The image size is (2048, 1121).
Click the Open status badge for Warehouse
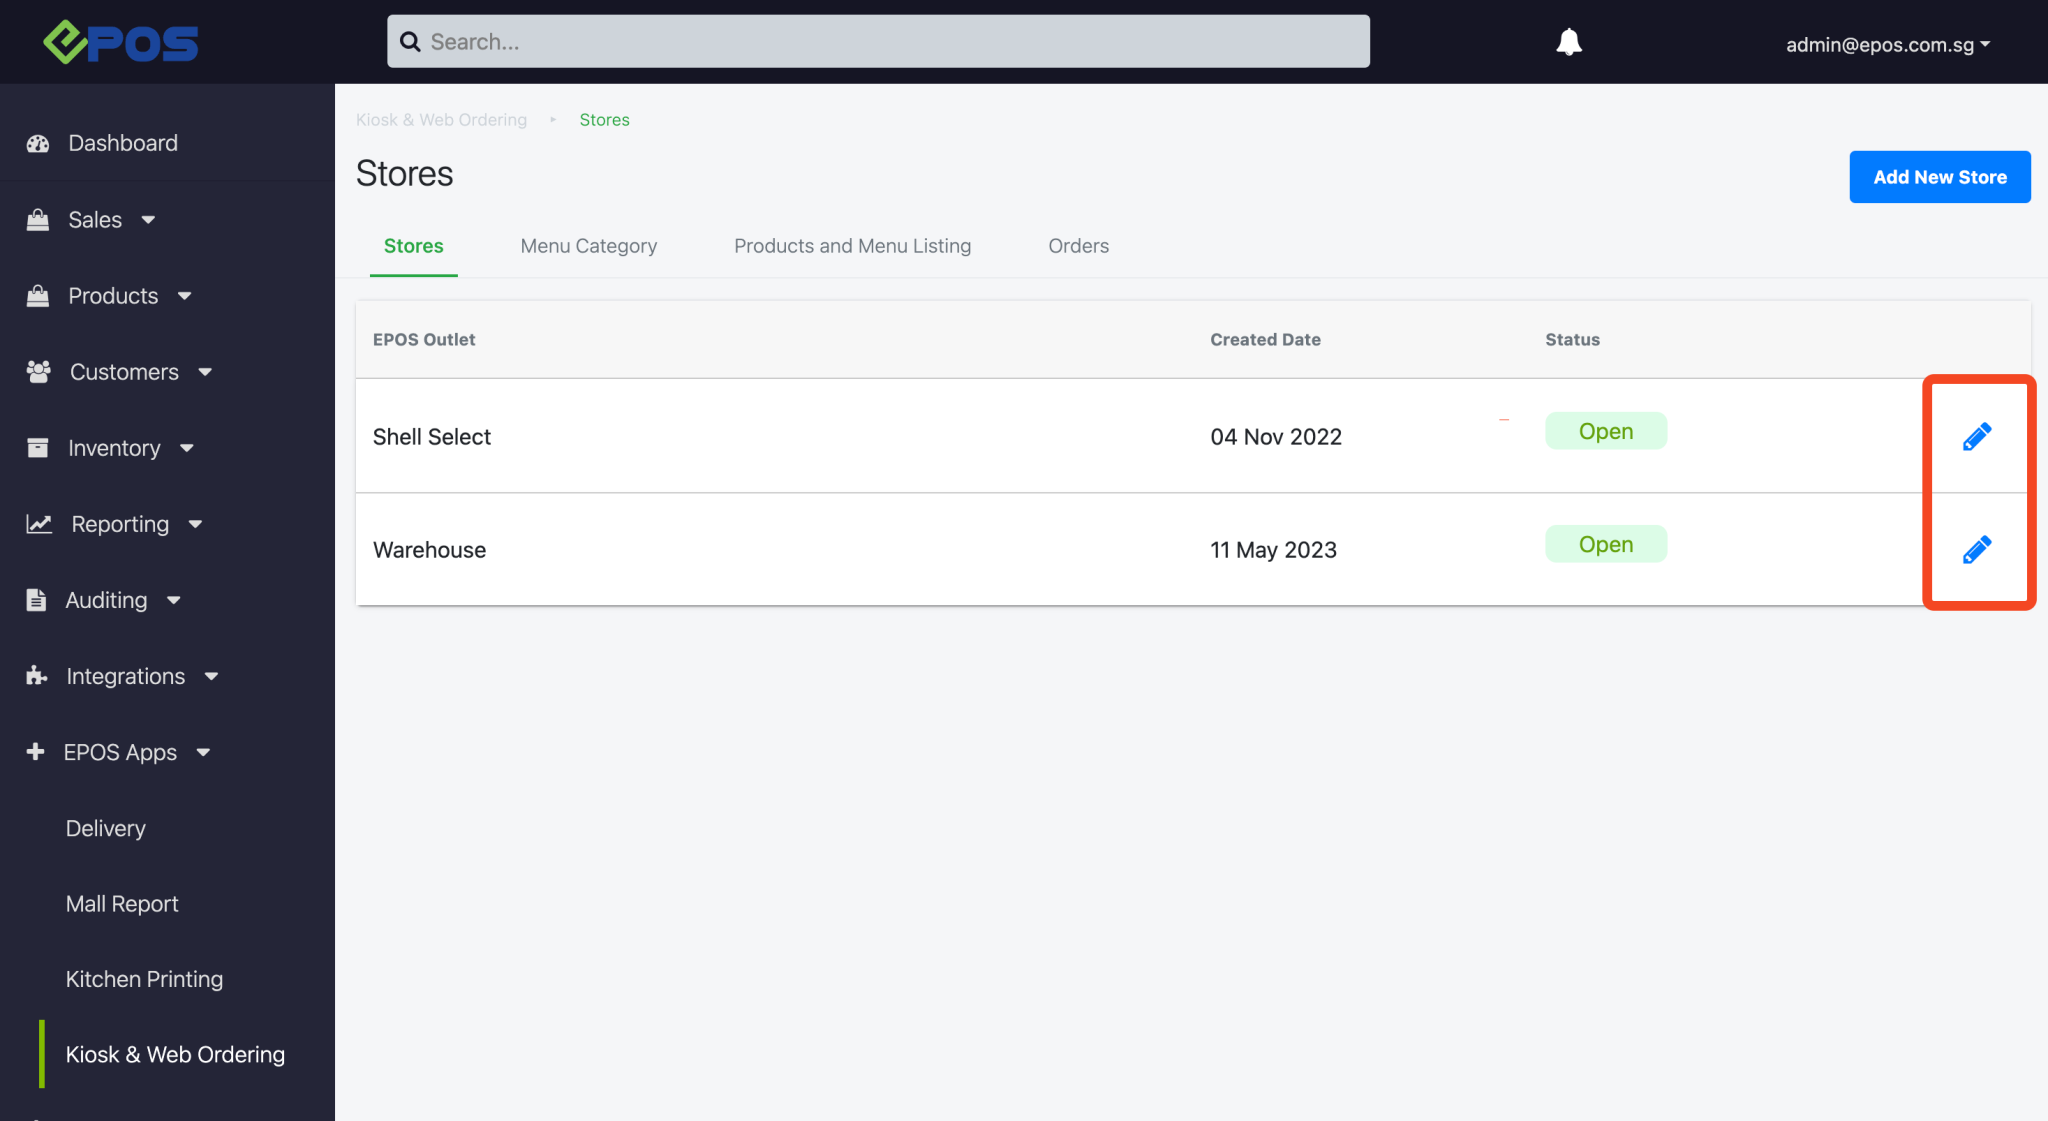[1605, 543]
